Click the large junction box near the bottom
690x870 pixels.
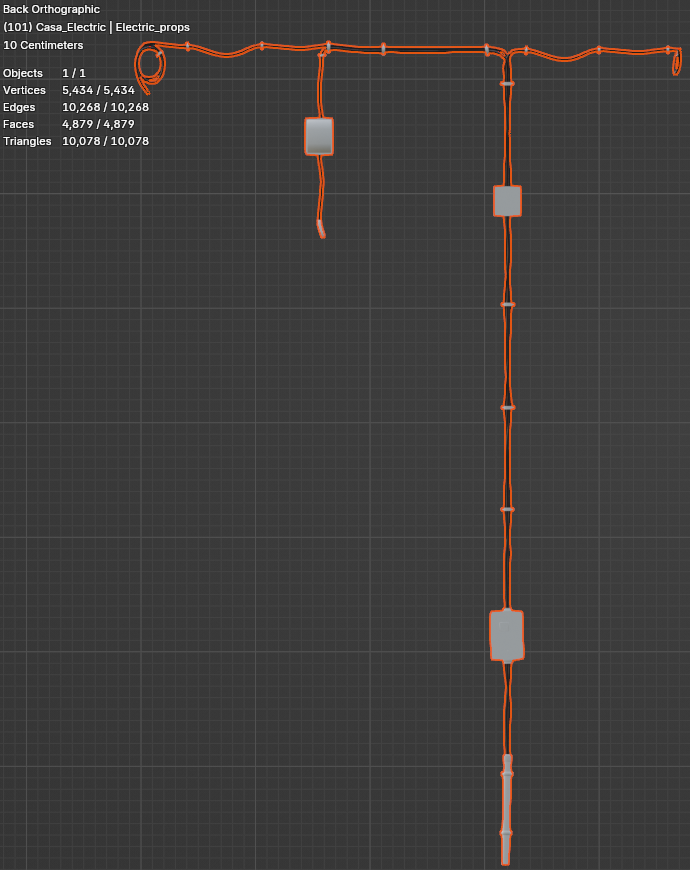click(507, 635)
